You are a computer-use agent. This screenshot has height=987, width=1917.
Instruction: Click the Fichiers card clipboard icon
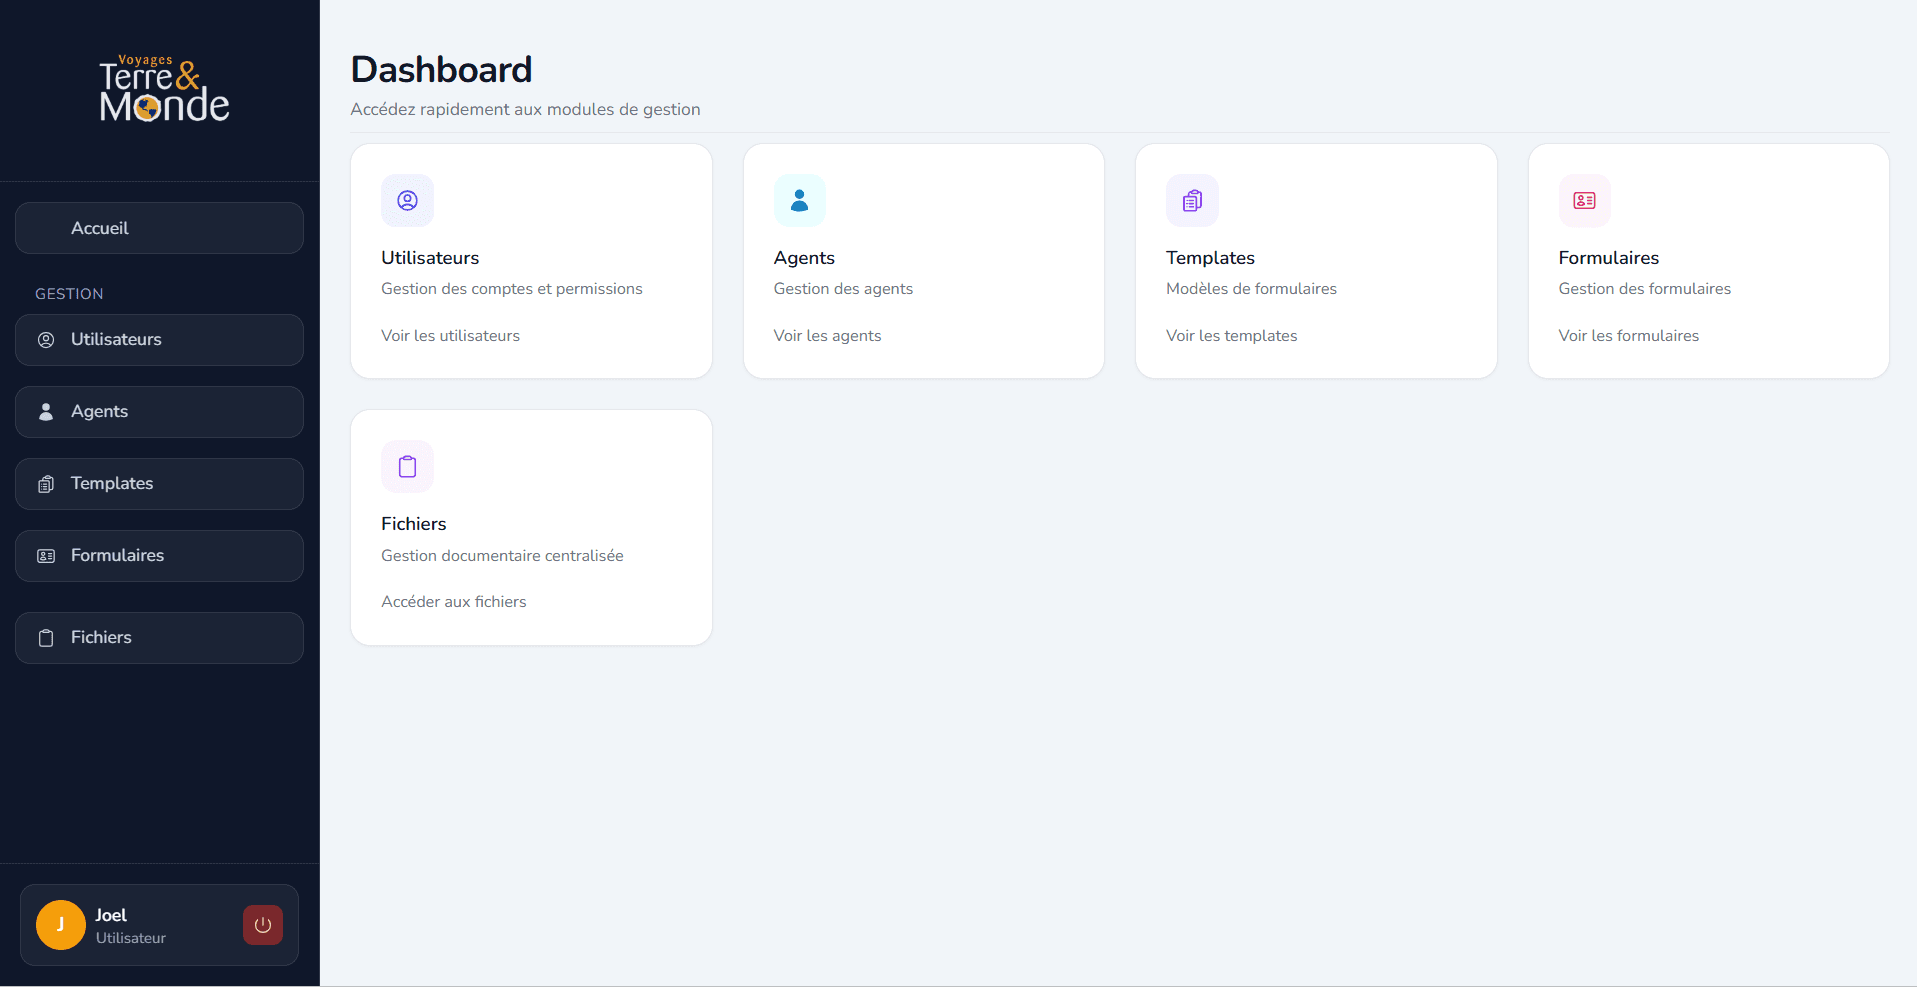(408, 467)
